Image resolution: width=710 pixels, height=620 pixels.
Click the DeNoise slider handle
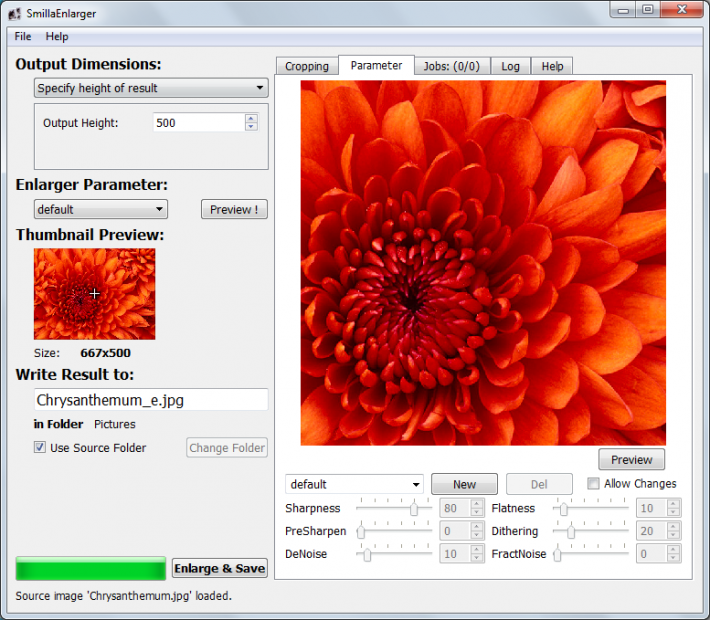[367, 554]
